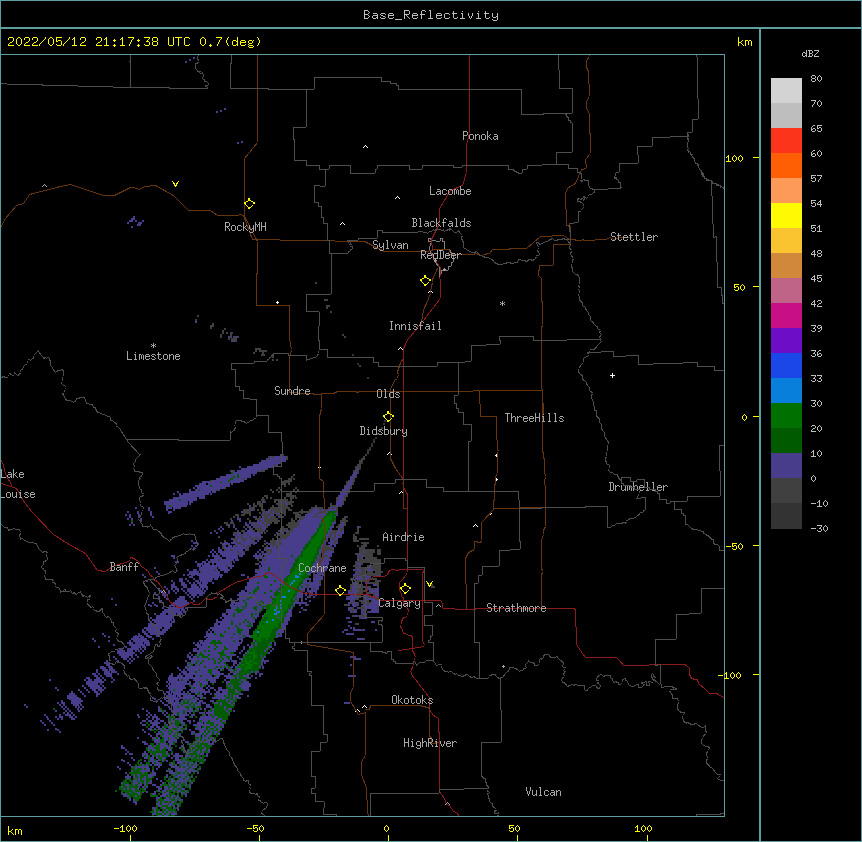Click the yellow diamond marker above Calgary label
This screenshot has height=842, width=862.
(x=405, y=589)
